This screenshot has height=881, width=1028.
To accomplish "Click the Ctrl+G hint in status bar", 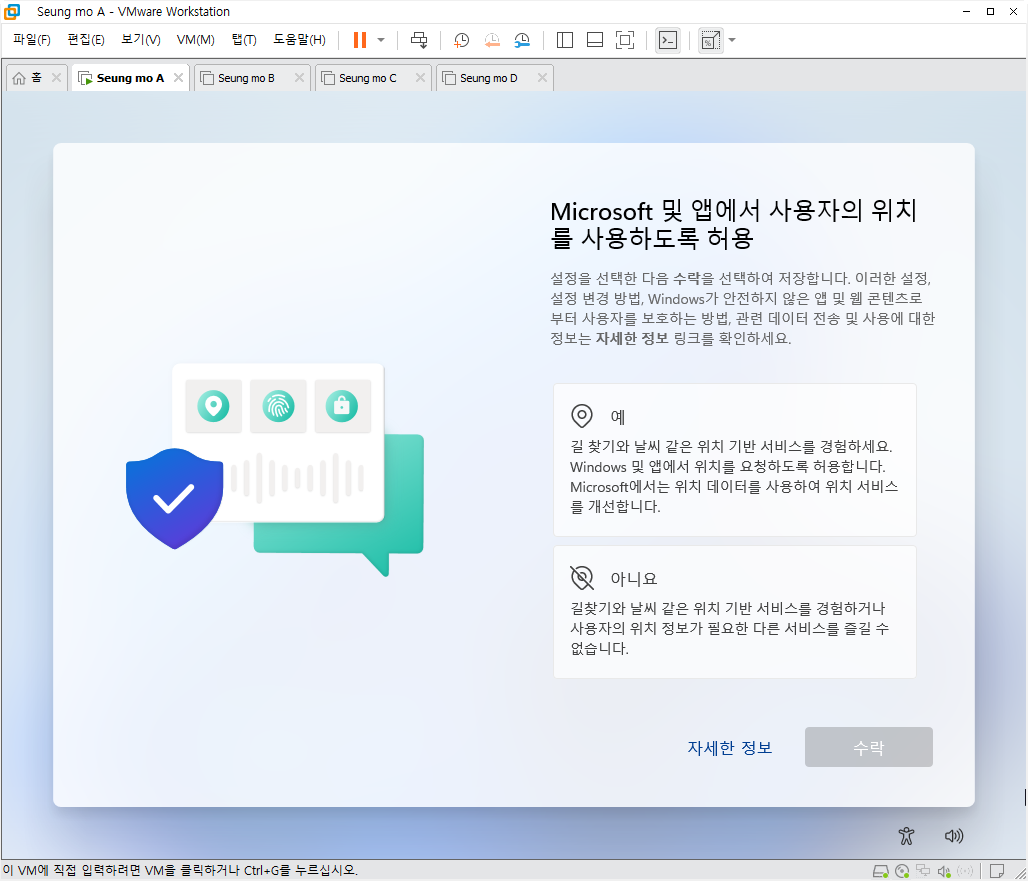I will click(x=180, y=871).
